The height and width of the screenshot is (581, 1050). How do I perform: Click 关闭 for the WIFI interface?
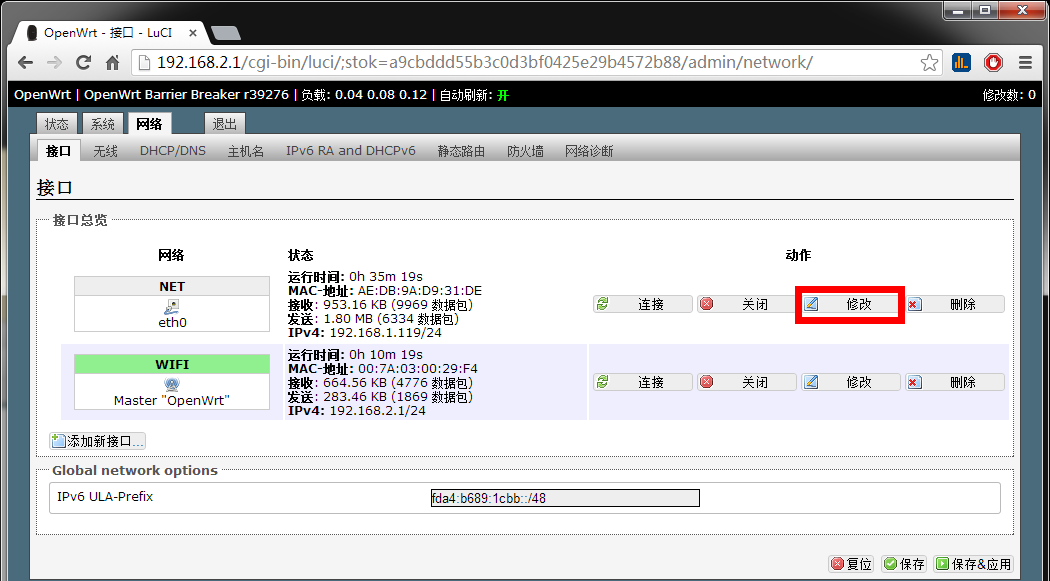(x=747, y=382)
